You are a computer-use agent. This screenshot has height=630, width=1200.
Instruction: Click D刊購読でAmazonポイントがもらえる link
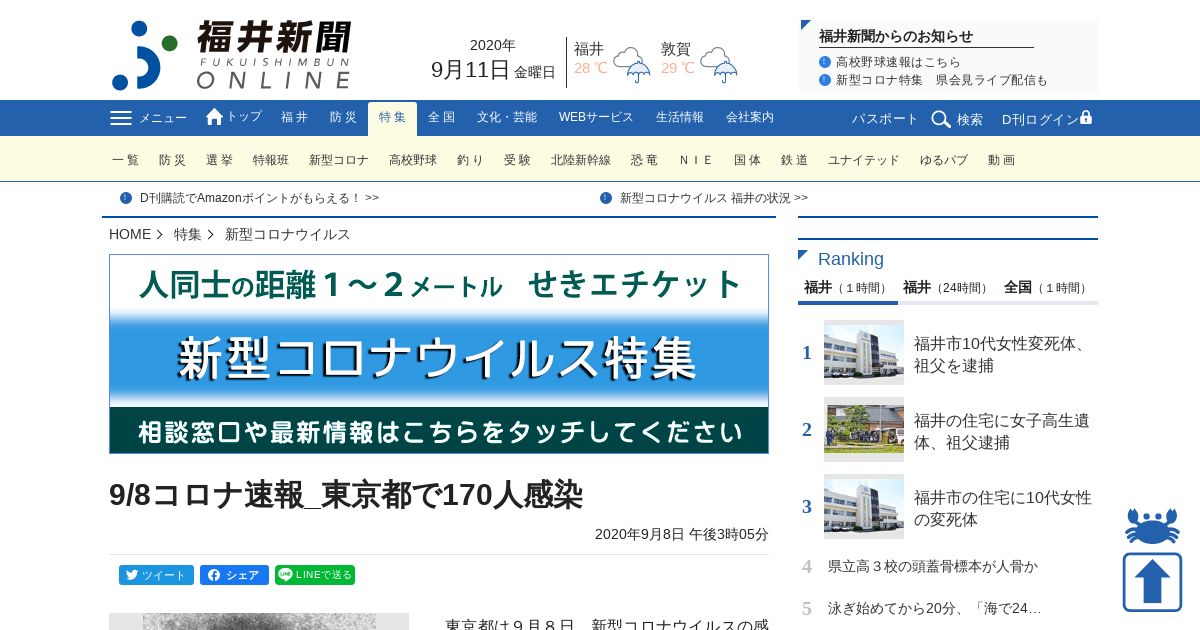point(259,198)
